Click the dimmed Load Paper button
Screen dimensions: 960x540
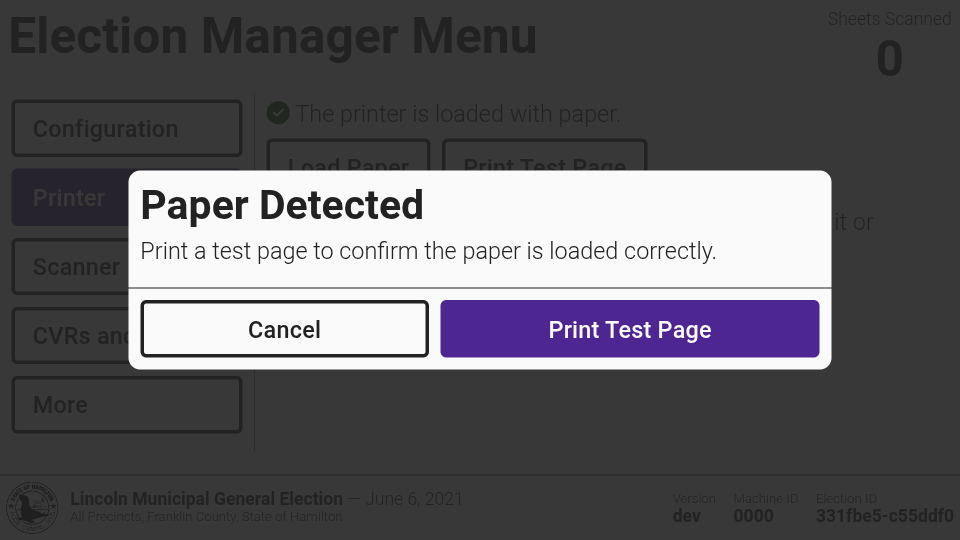(x=348, y=157)
